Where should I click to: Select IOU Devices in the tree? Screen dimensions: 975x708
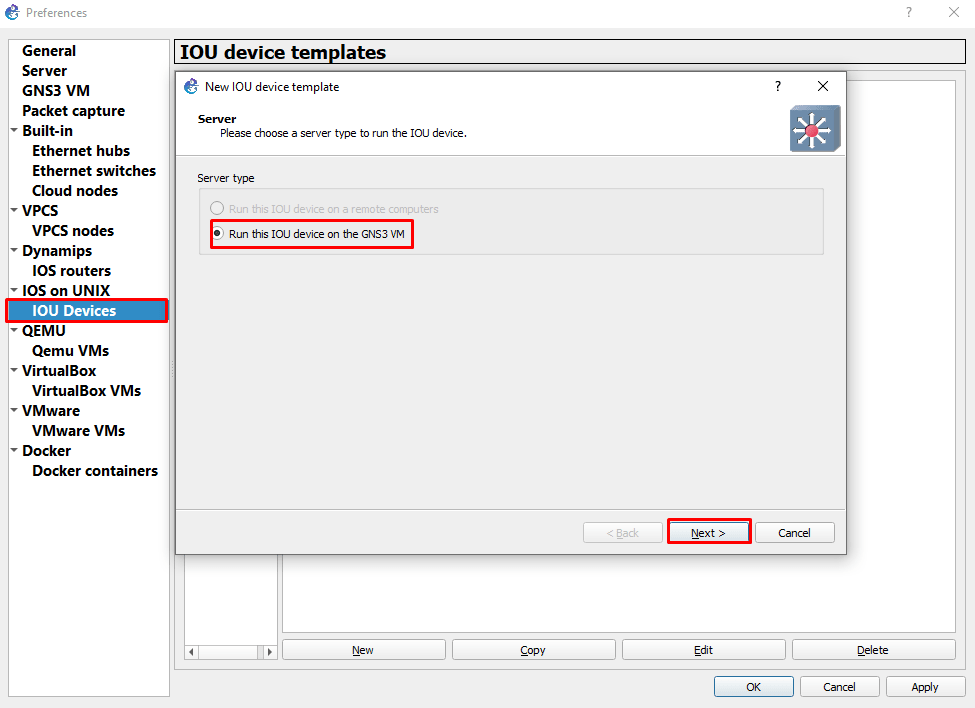coord(87,311)
